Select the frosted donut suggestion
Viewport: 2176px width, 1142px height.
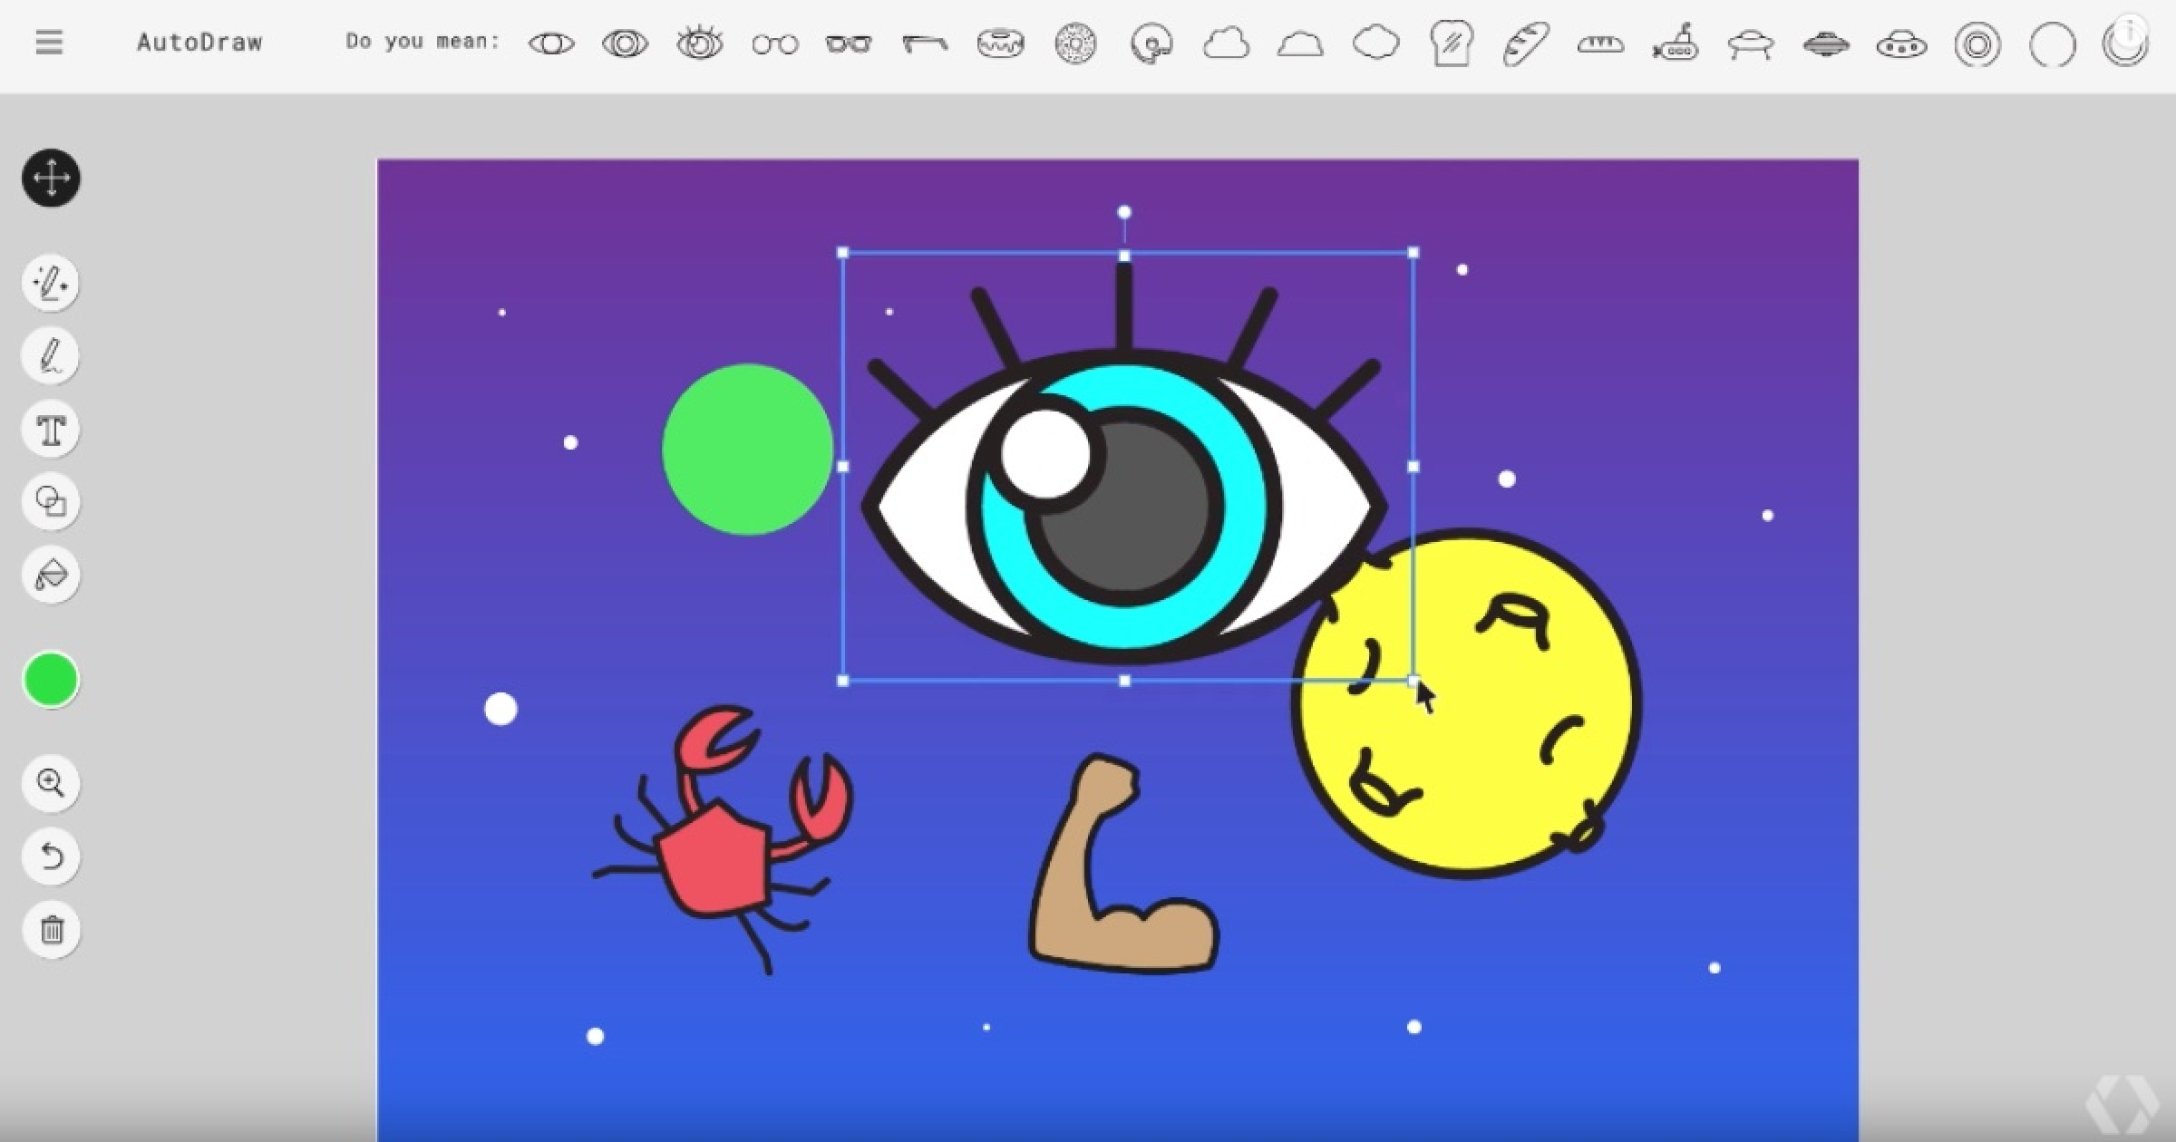coord(1000,44)
